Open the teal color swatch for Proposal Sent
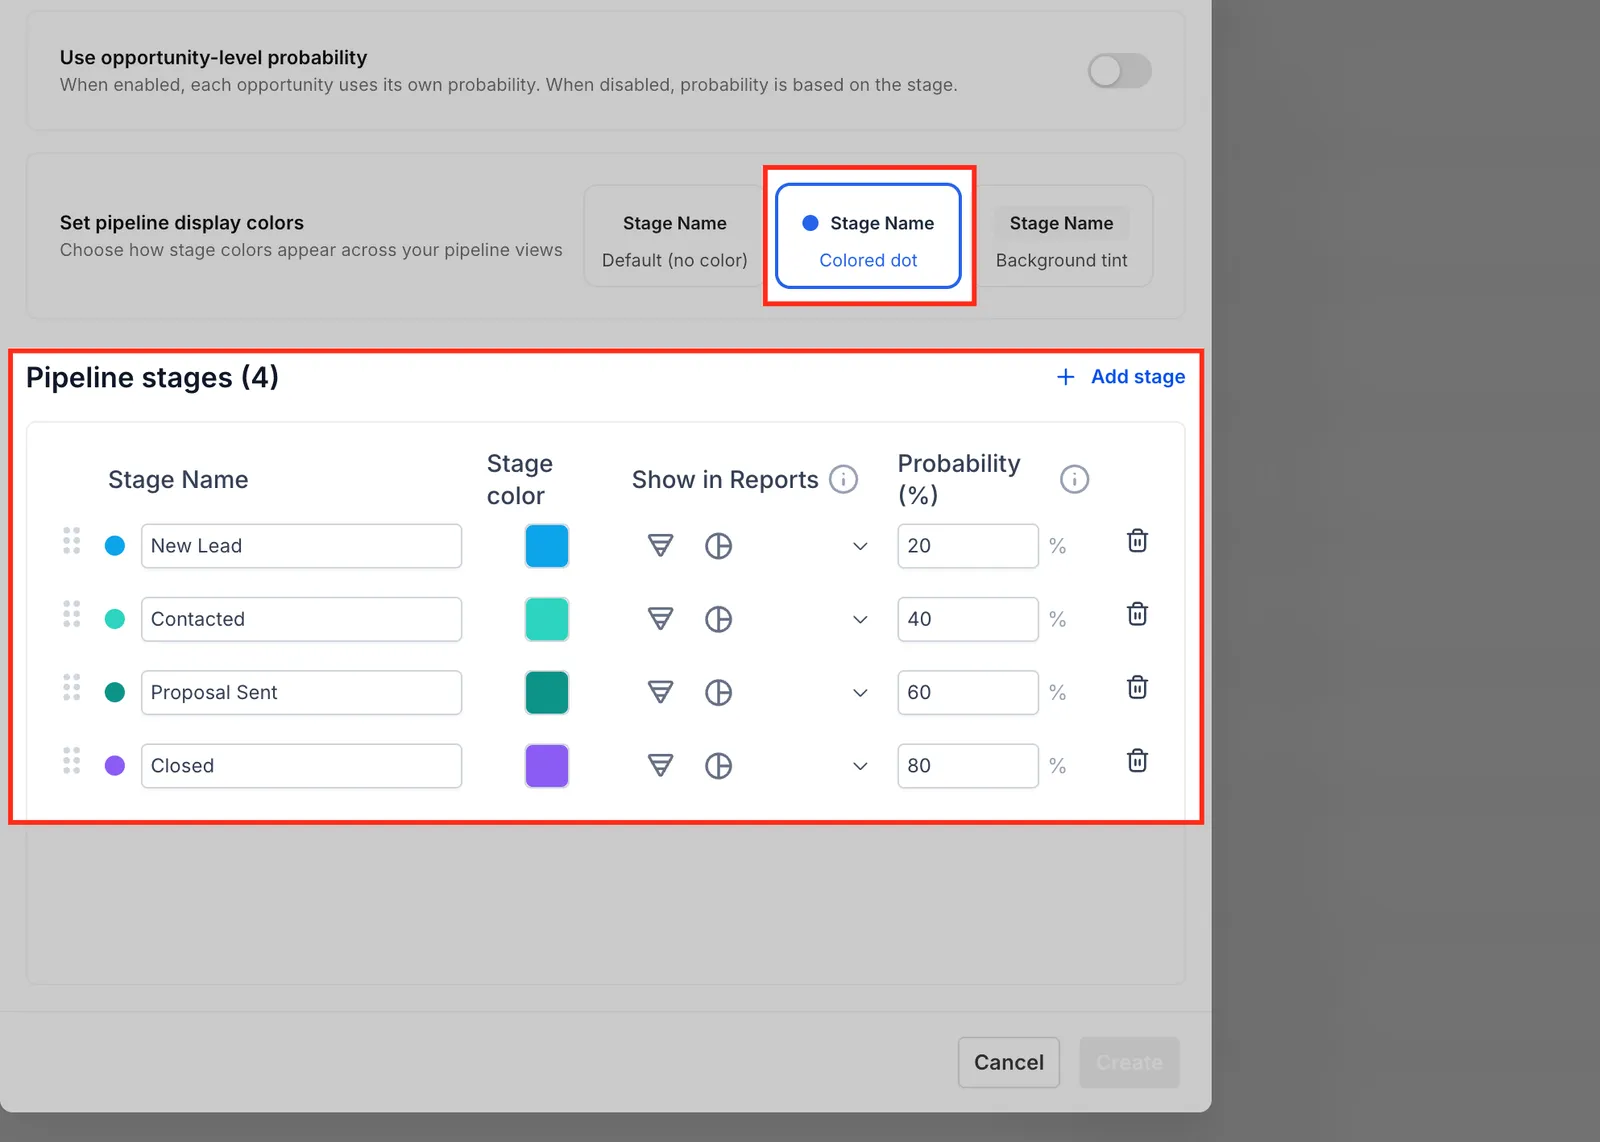Viewport: 1600px width, 1142px height. click(547, 692)
